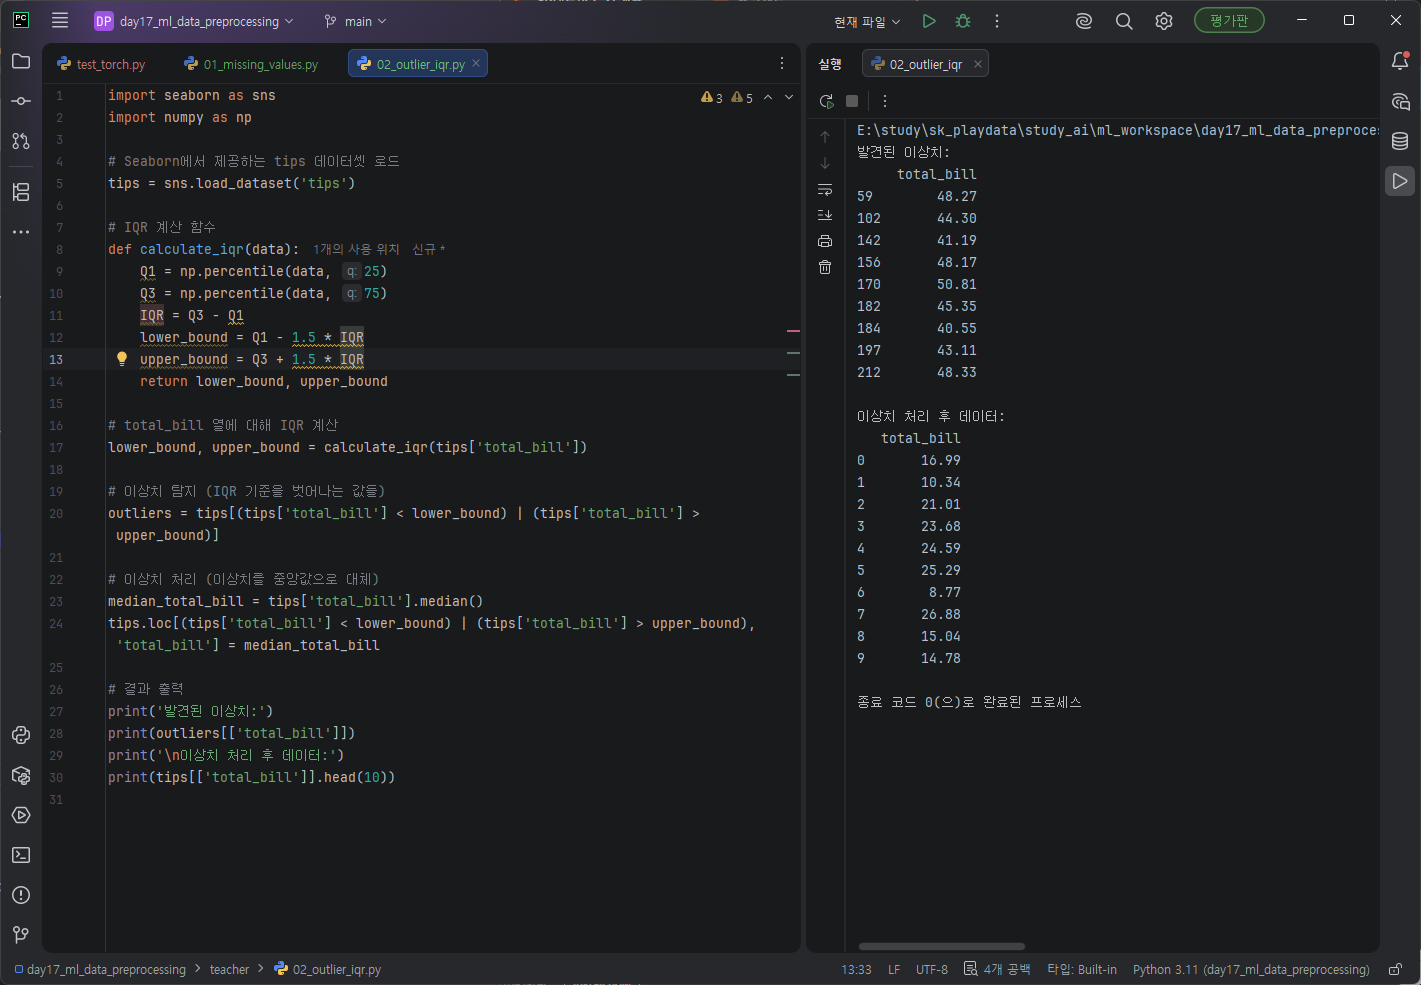Open the Terminal tool window

click(21, 855)
